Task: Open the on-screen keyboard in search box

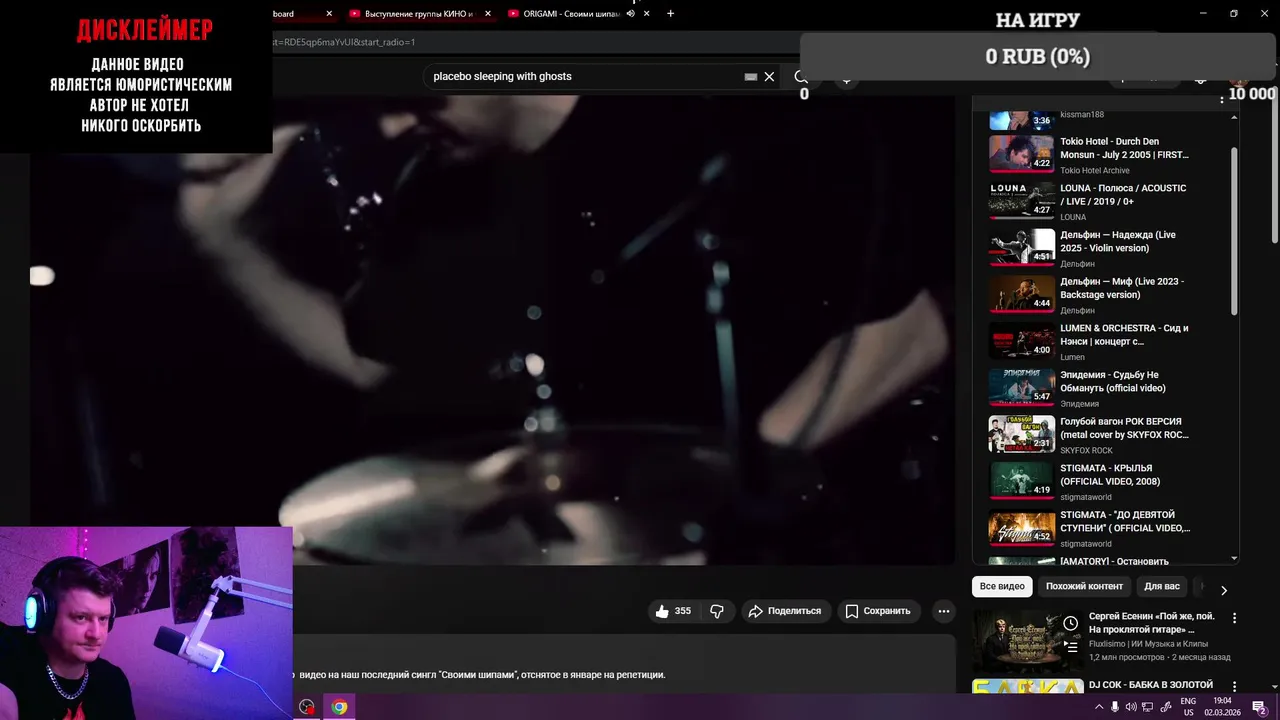Action: coord(751,76)
